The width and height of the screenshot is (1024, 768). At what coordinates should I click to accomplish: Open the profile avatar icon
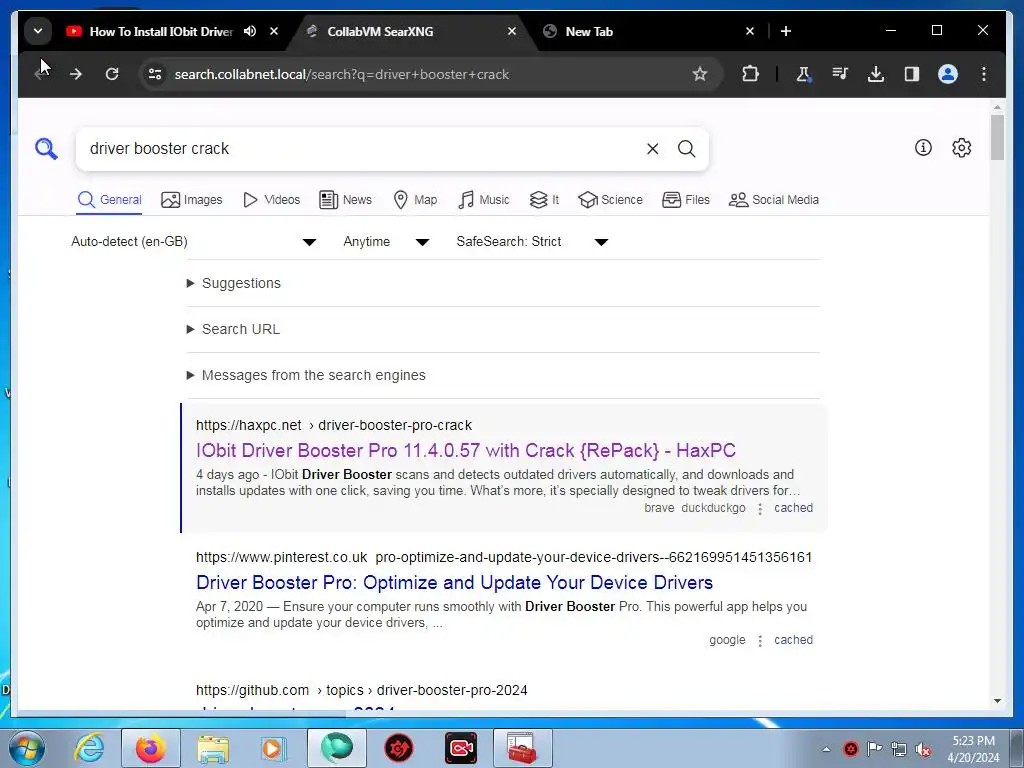click(x=948, y=74)
